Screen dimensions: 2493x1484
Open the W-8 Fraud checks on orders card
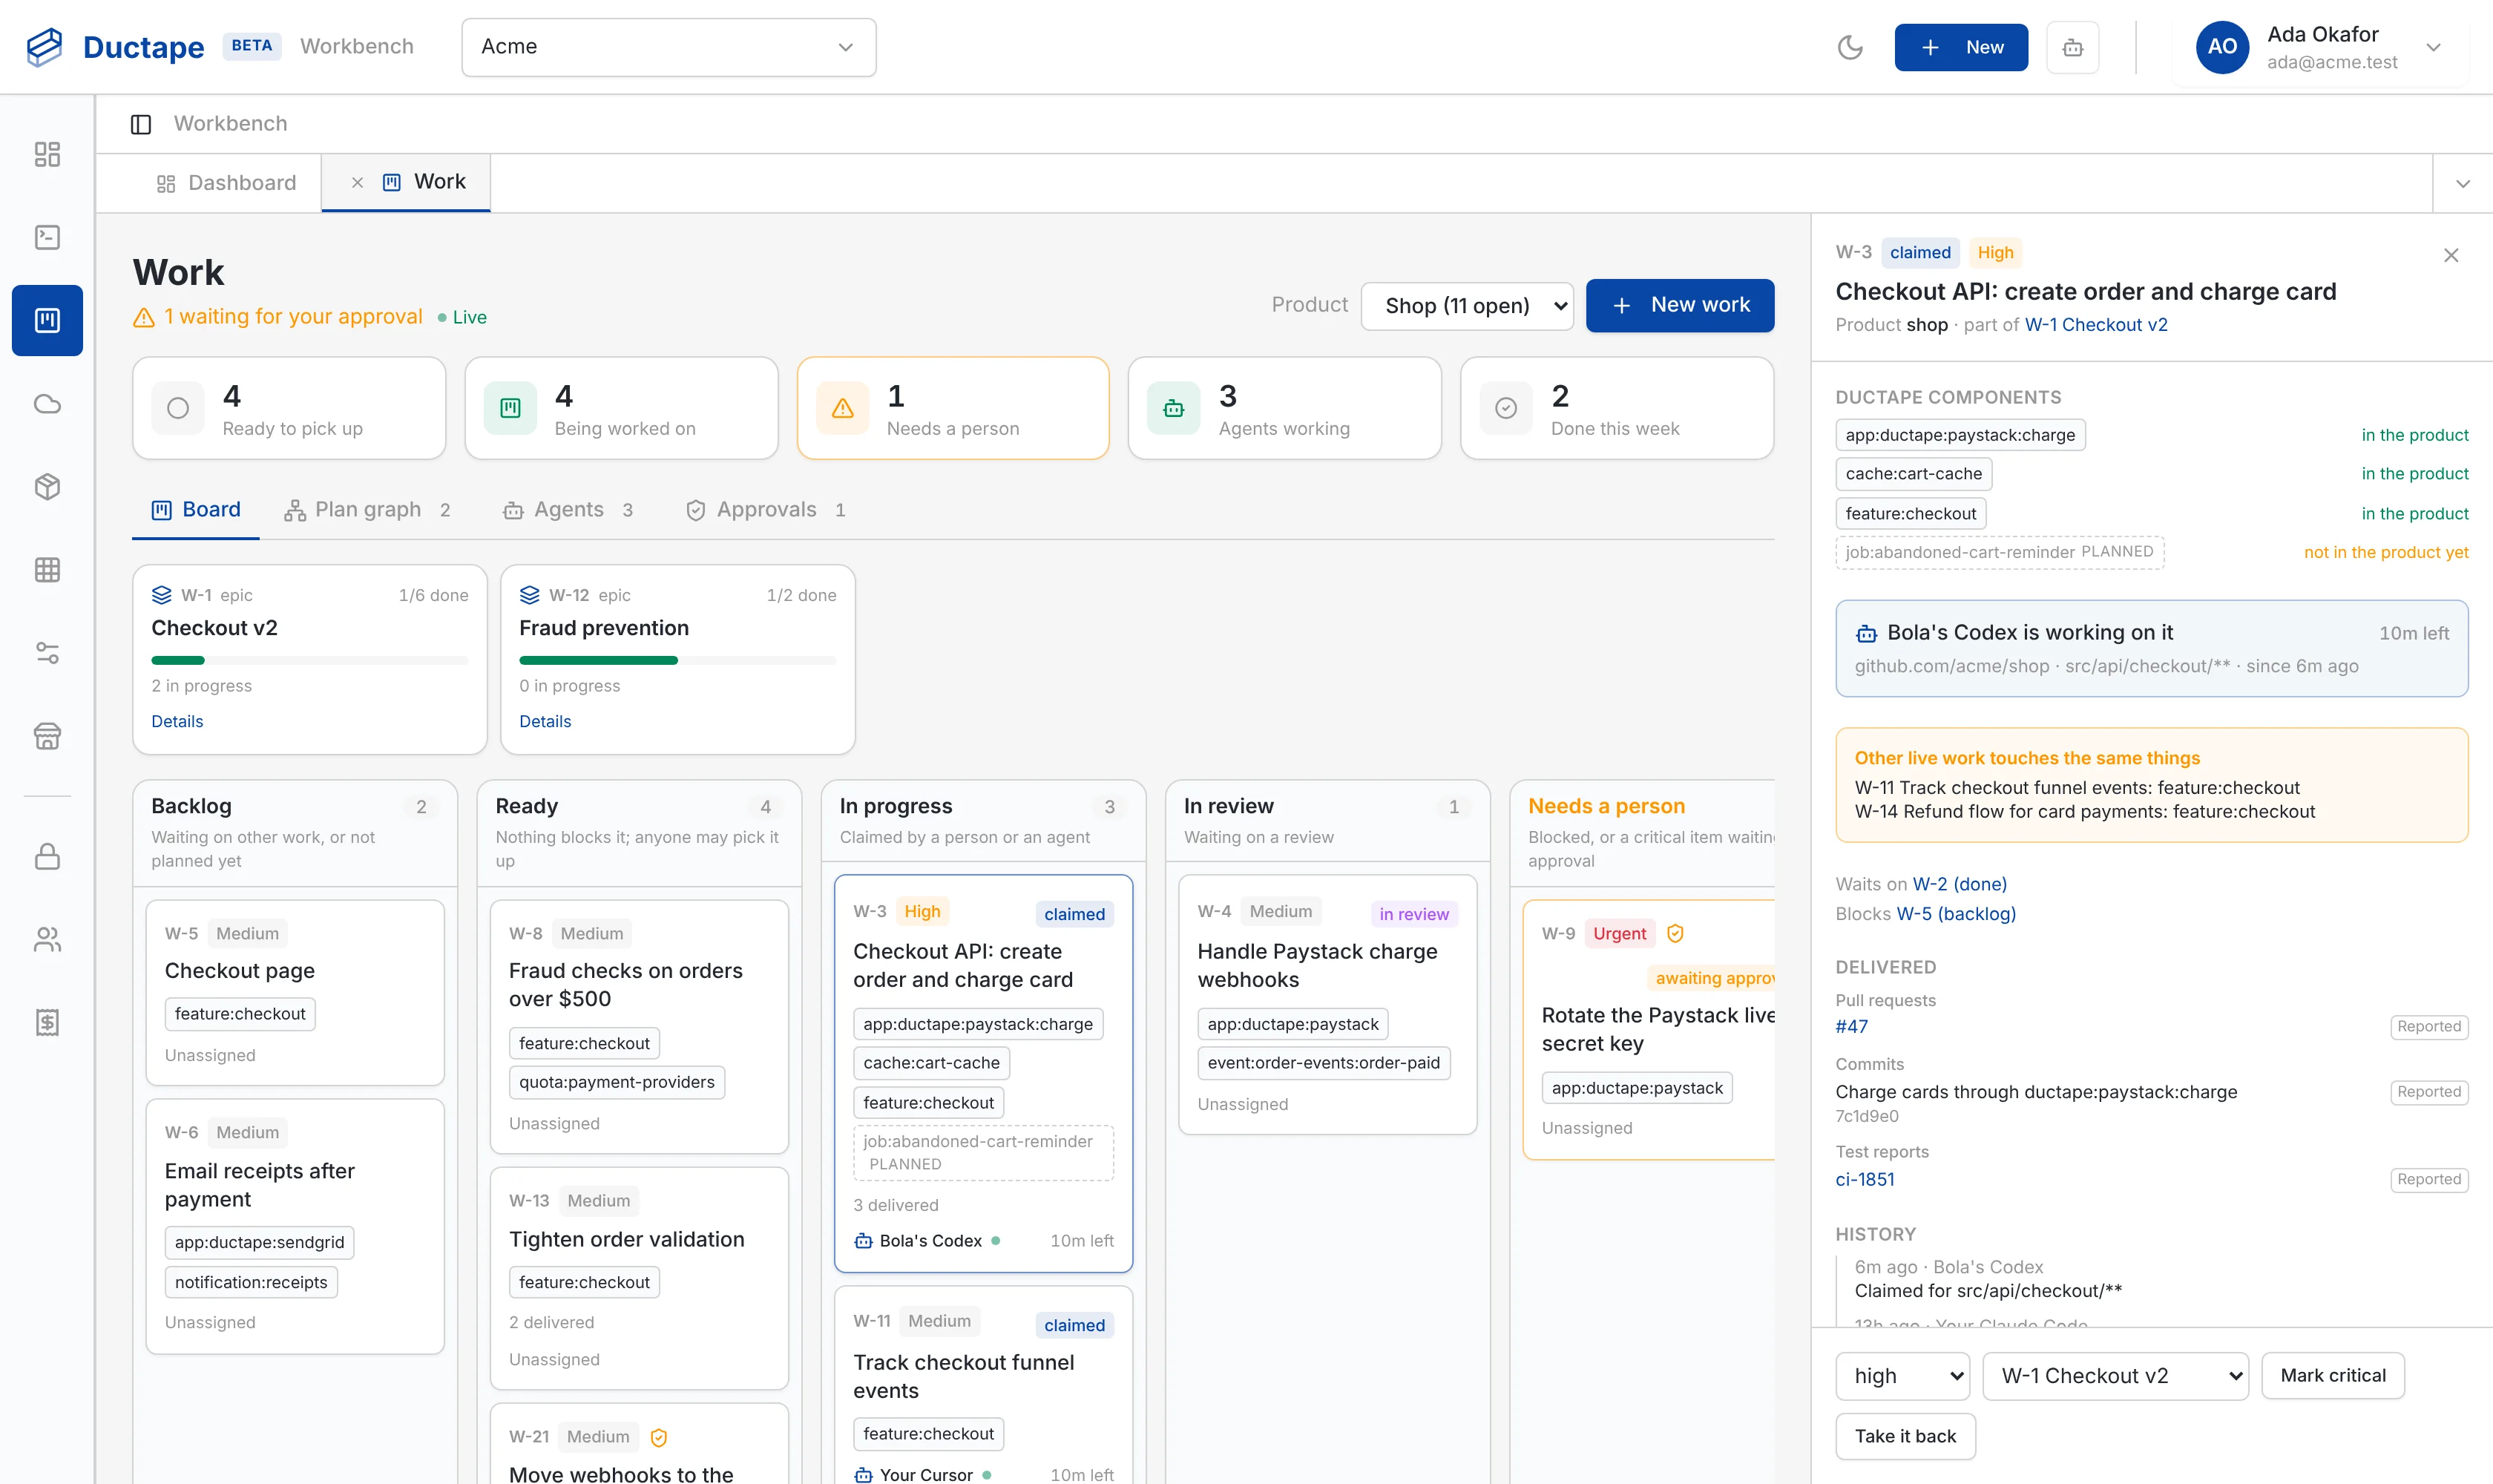point(639,1027)
